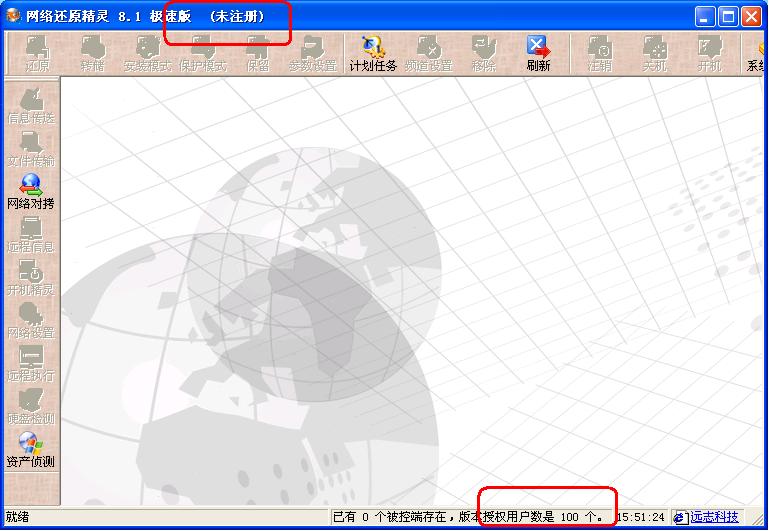
Task: Click the 远志科技 link in status bar
Action: (714, 517)
